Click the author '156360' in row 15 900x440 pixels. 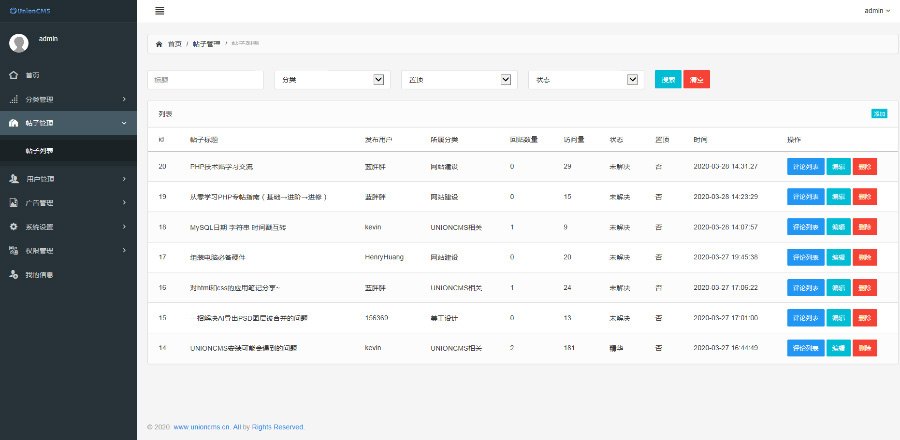[x=377, y=317]
